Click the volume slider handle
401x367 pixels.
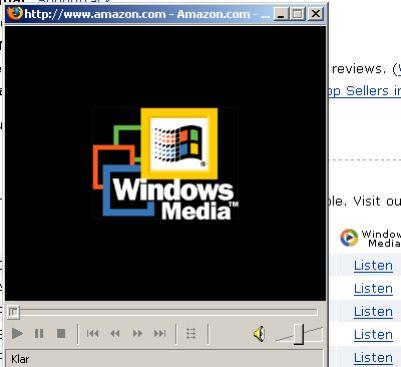(x=299, y=334)
